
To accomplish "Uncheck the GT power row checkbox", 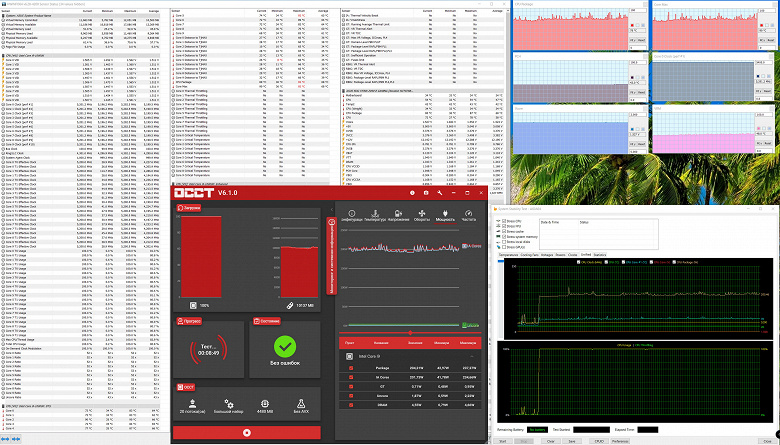I will coord(351,386).
